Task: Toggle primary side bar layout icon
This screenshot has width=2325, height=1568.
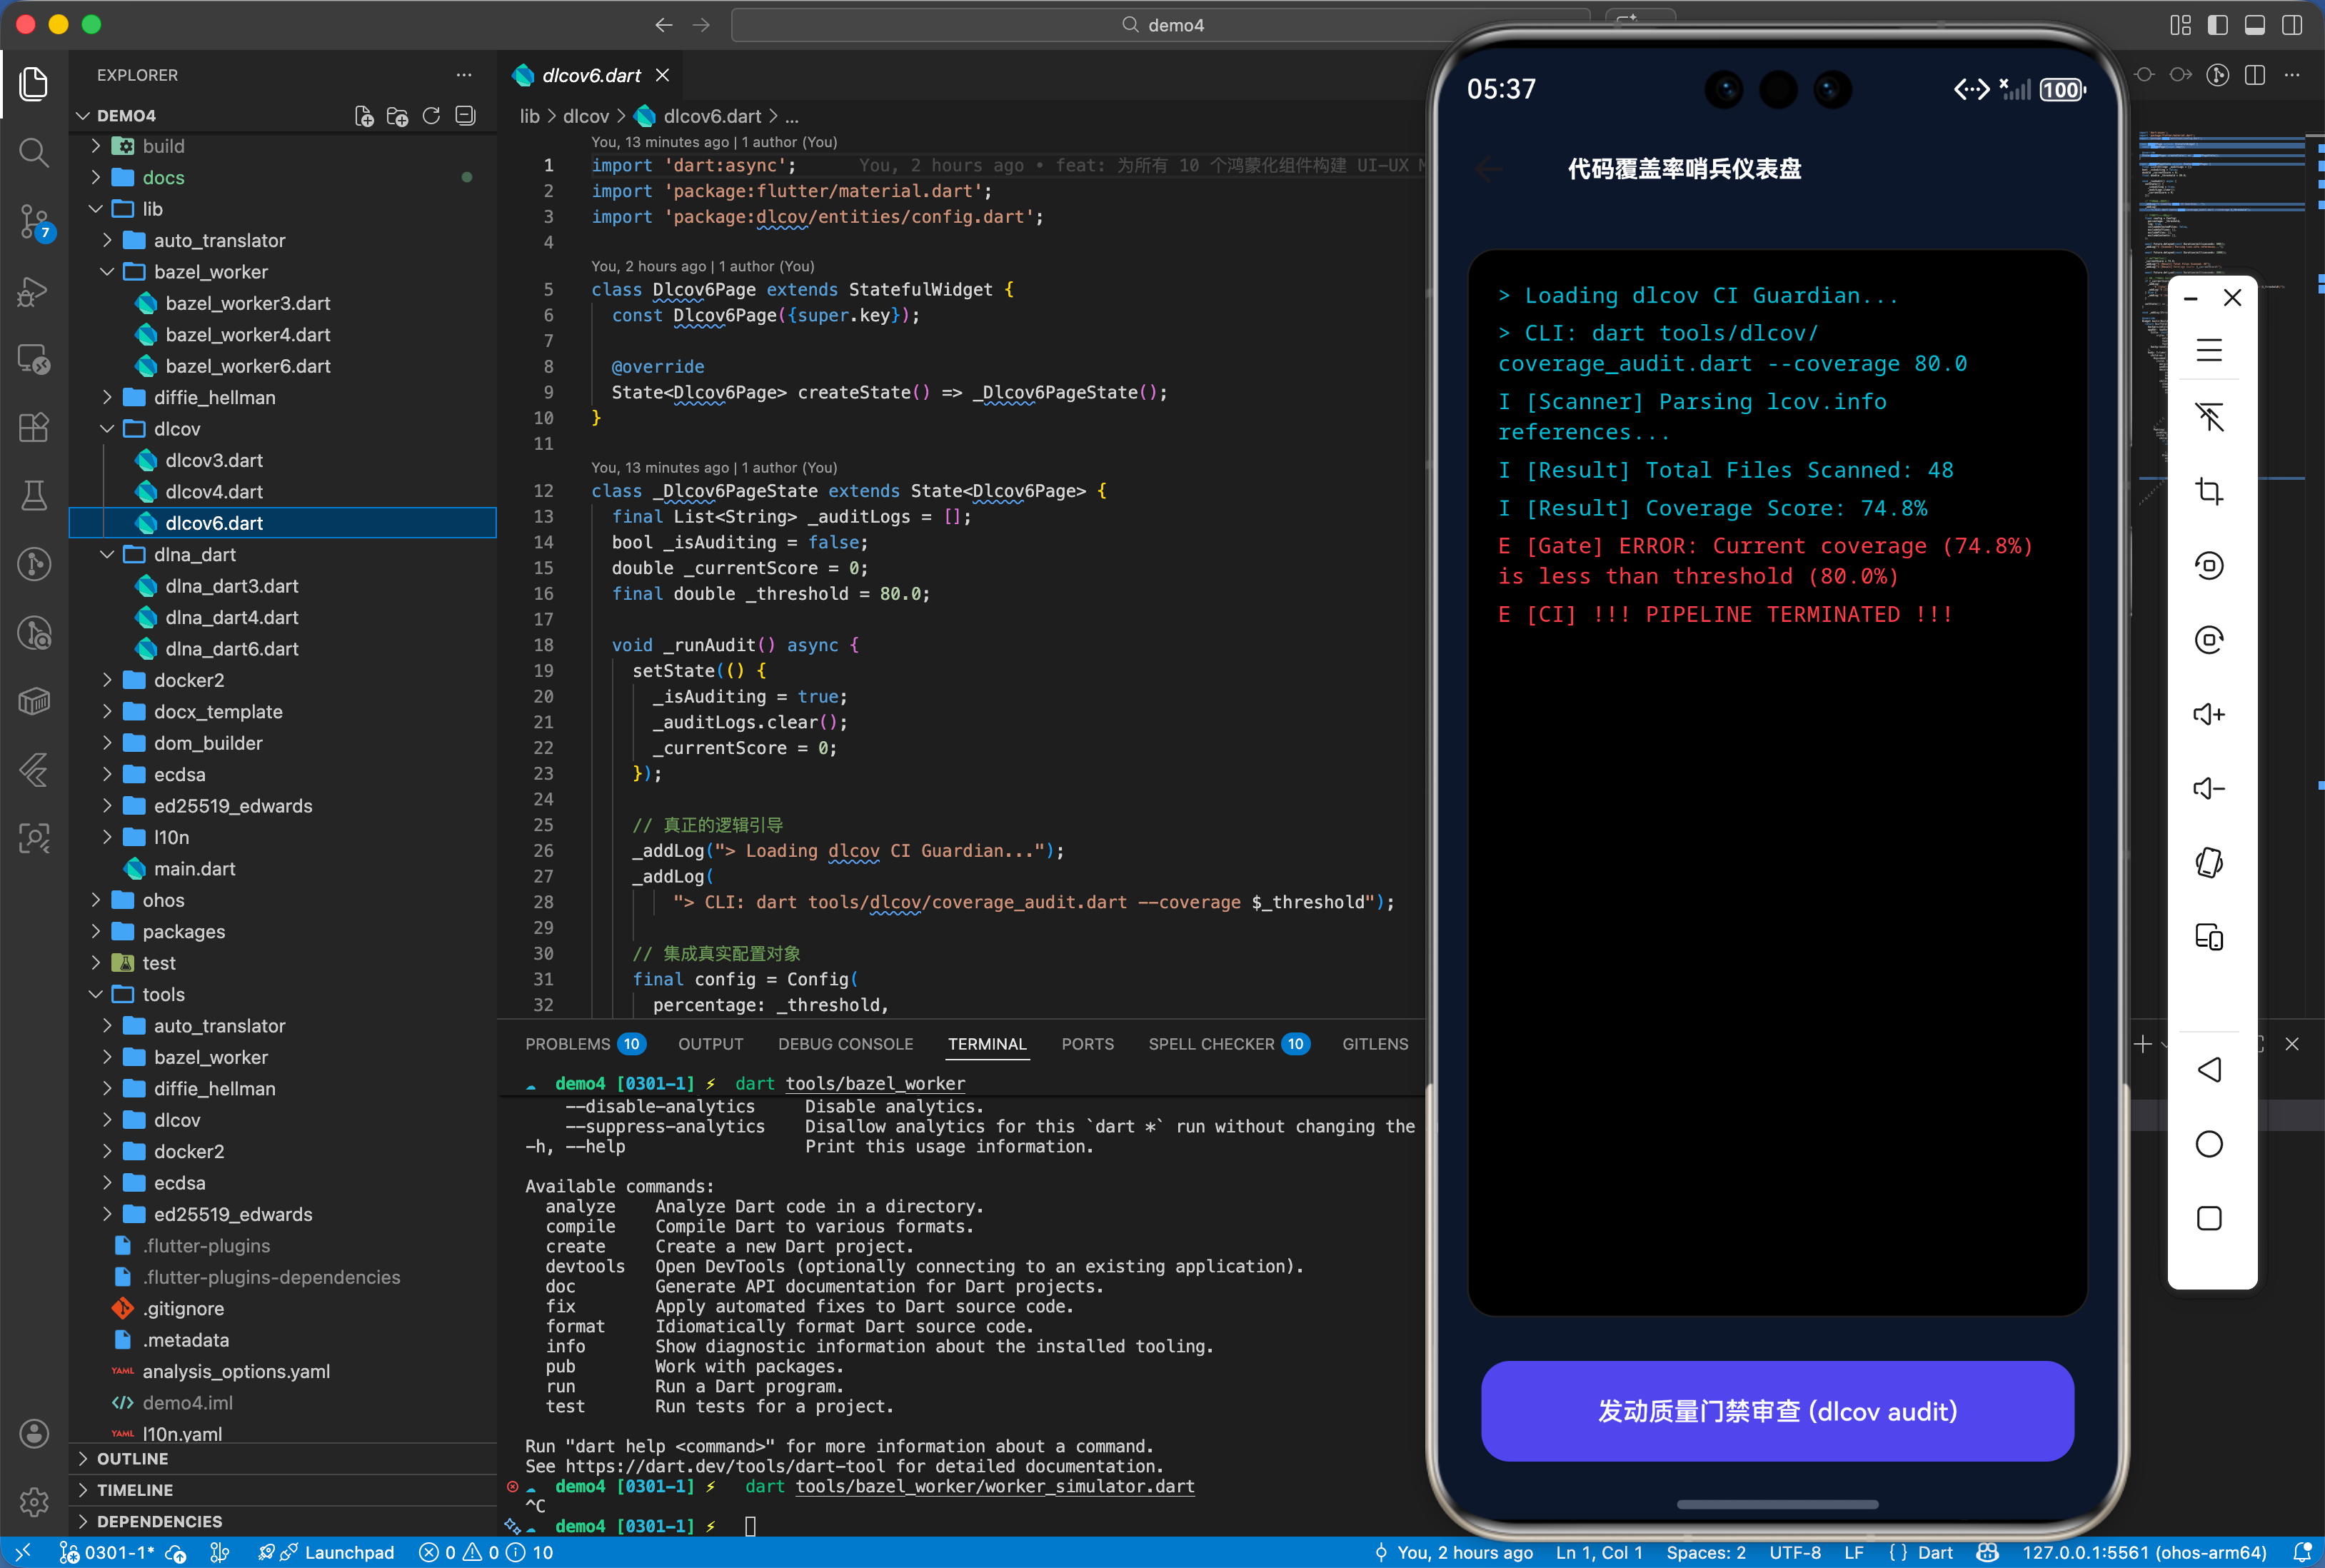Action: click(x=2217, y=25)
